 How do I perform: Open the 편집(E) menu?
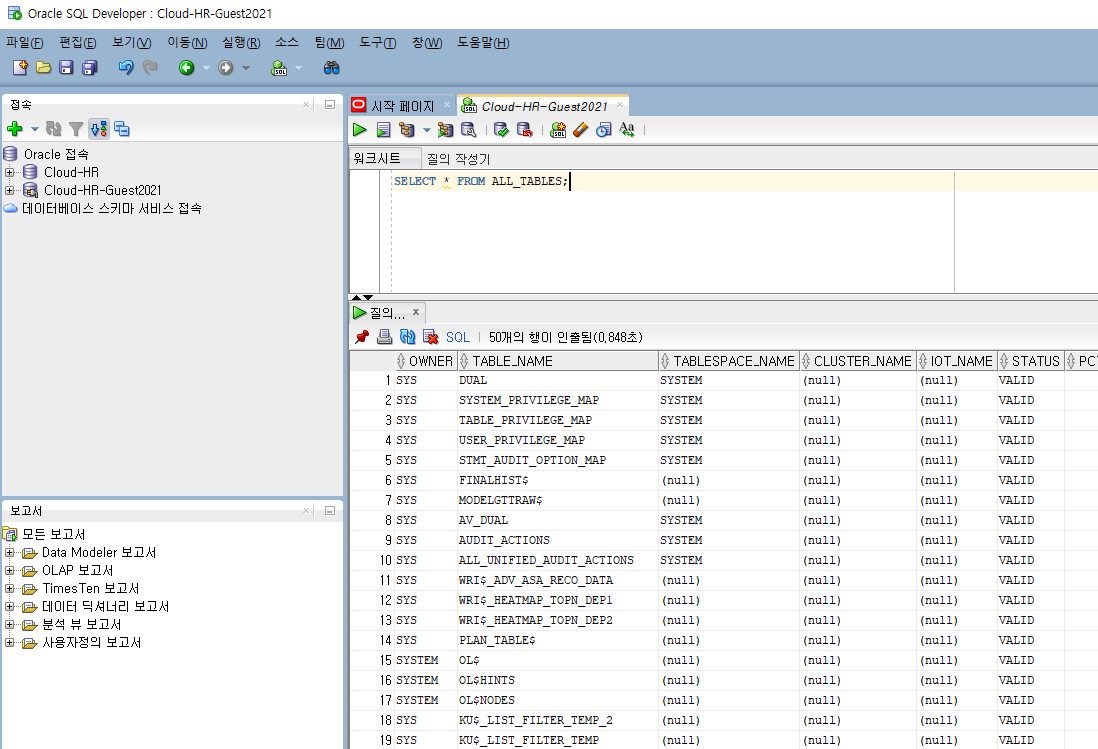78,43
